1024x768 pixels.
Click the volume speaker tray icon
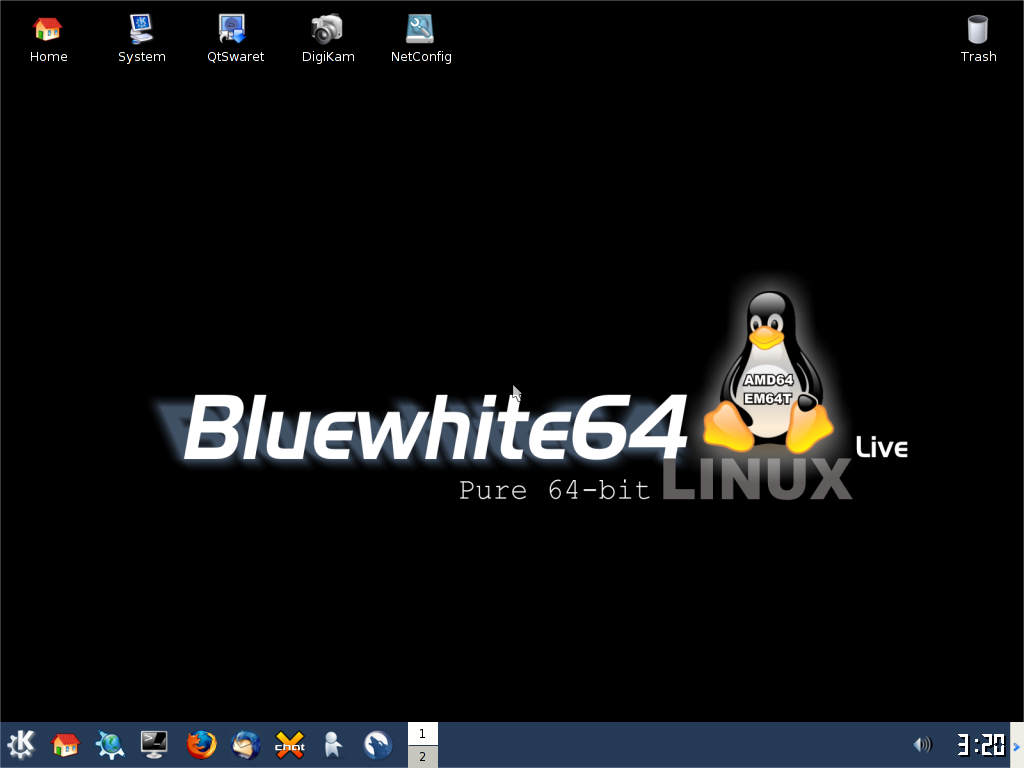click(x=922, y=744)
